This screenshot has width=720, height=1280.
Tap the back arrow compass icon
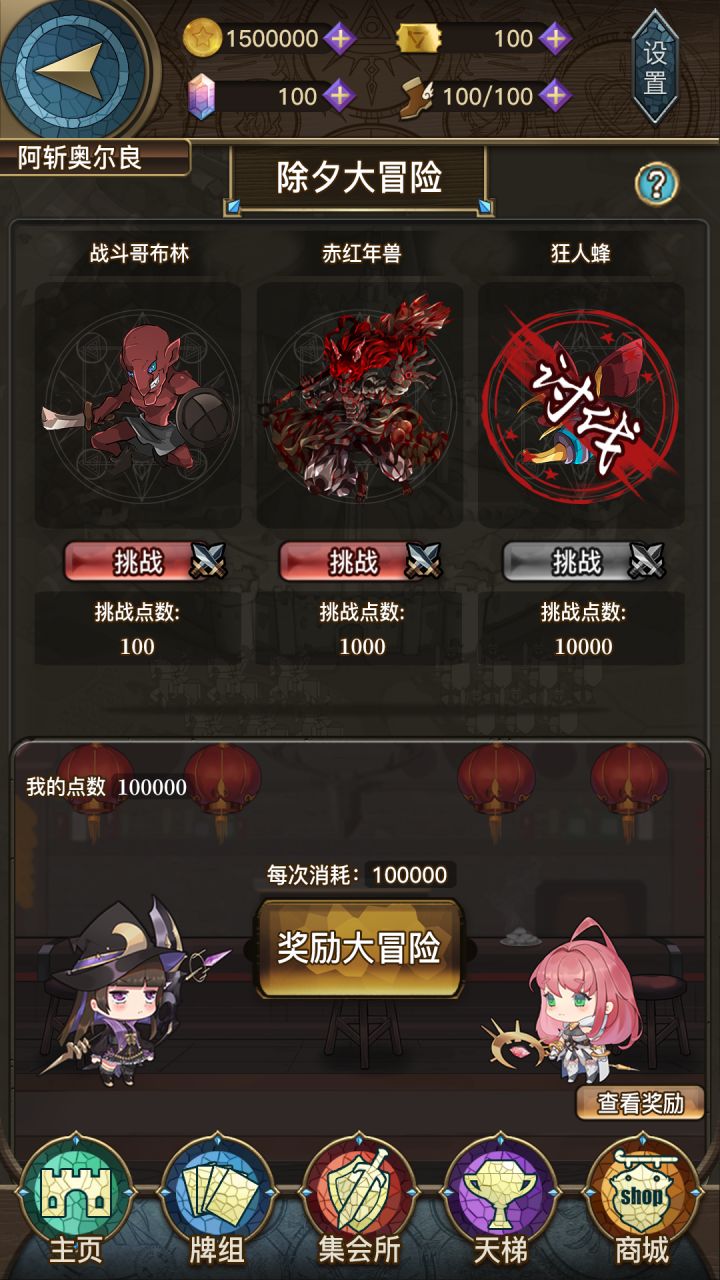coord(73,68)
